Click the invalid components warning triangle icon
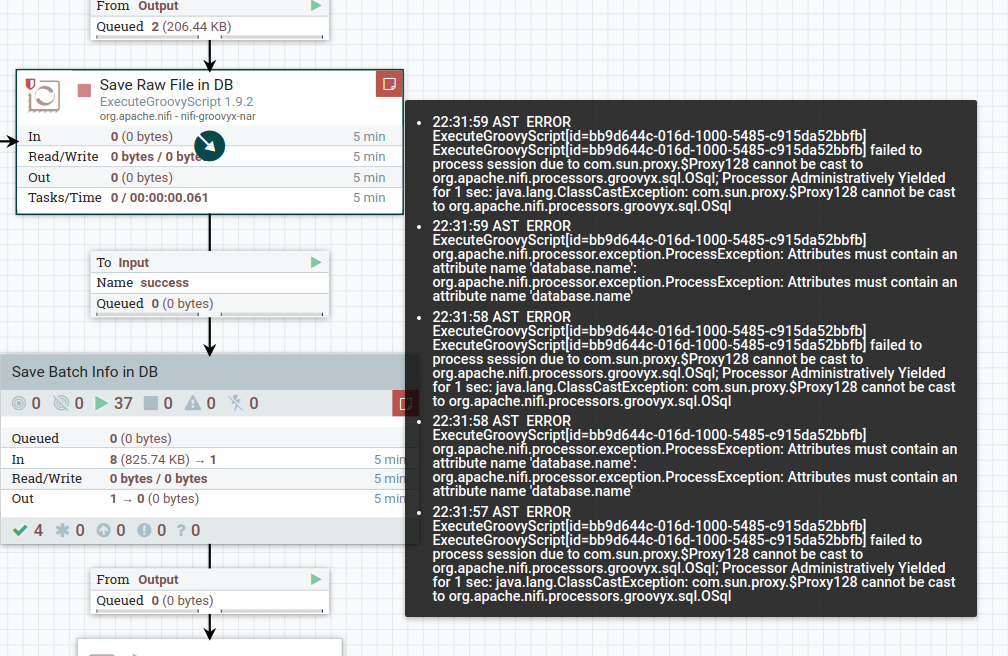The height and width of the screenshot is (656, 1008). pyautogui.click(x=193, y=403)
